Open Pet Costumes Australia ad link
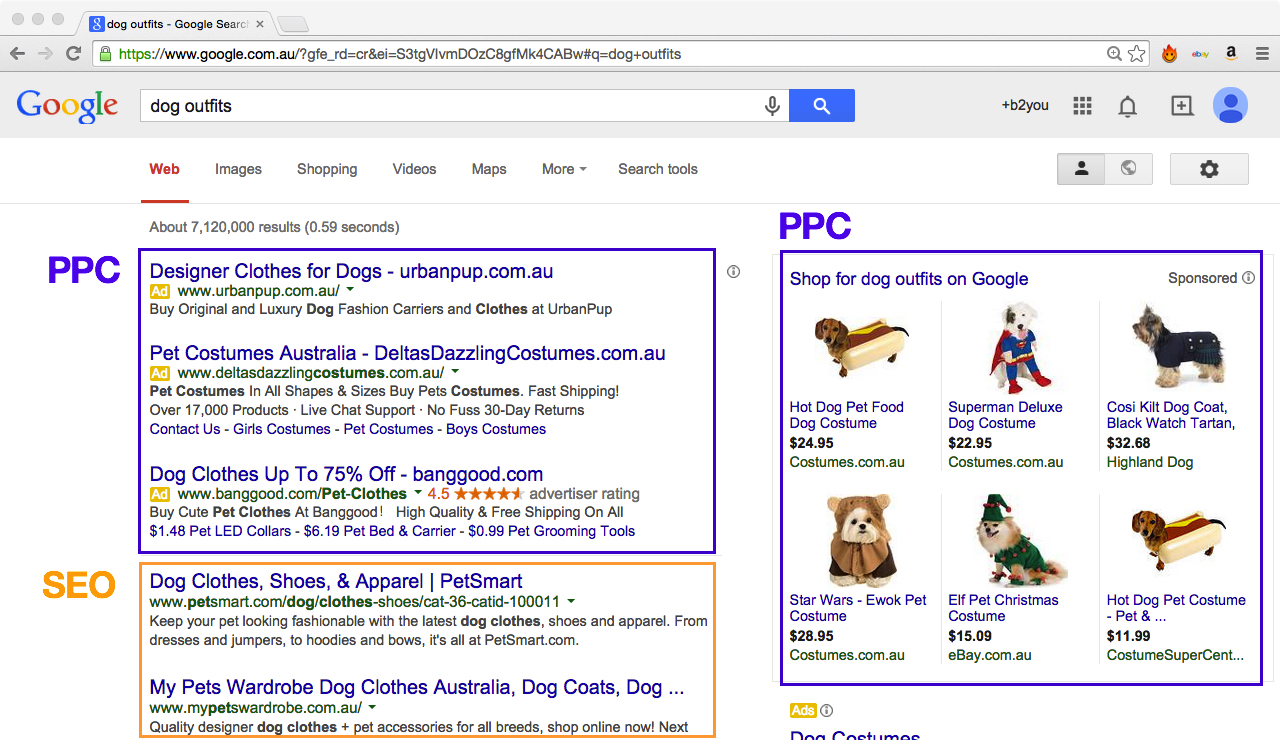The width and height of the screenshot is (1280, 740). pos(407,353)
